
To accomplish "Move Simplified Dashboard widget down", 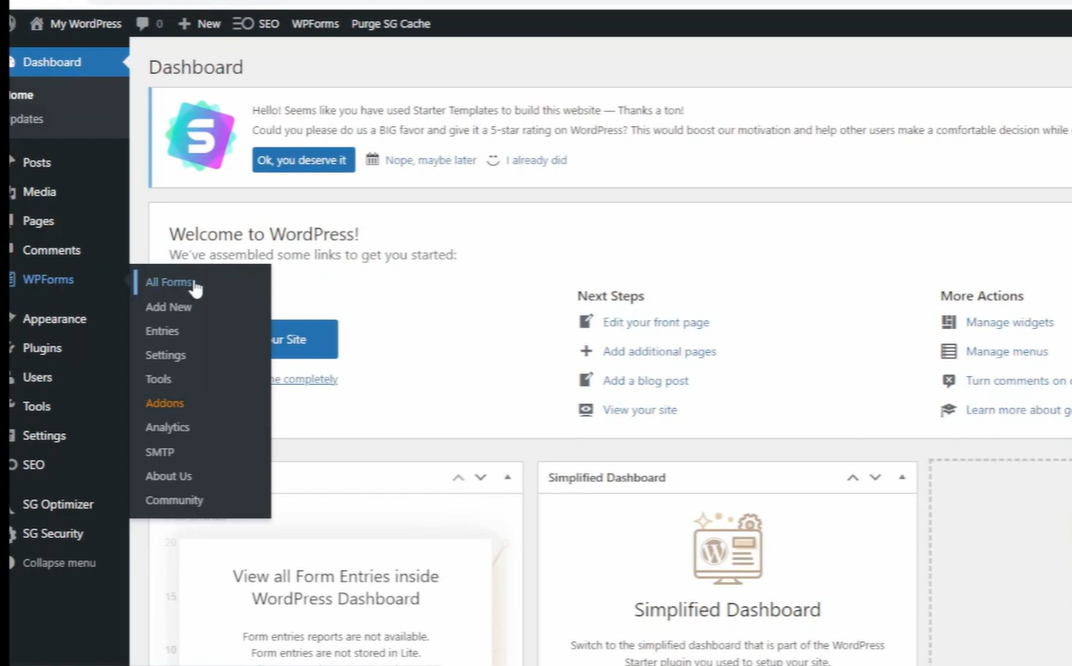I will (875, 477).
